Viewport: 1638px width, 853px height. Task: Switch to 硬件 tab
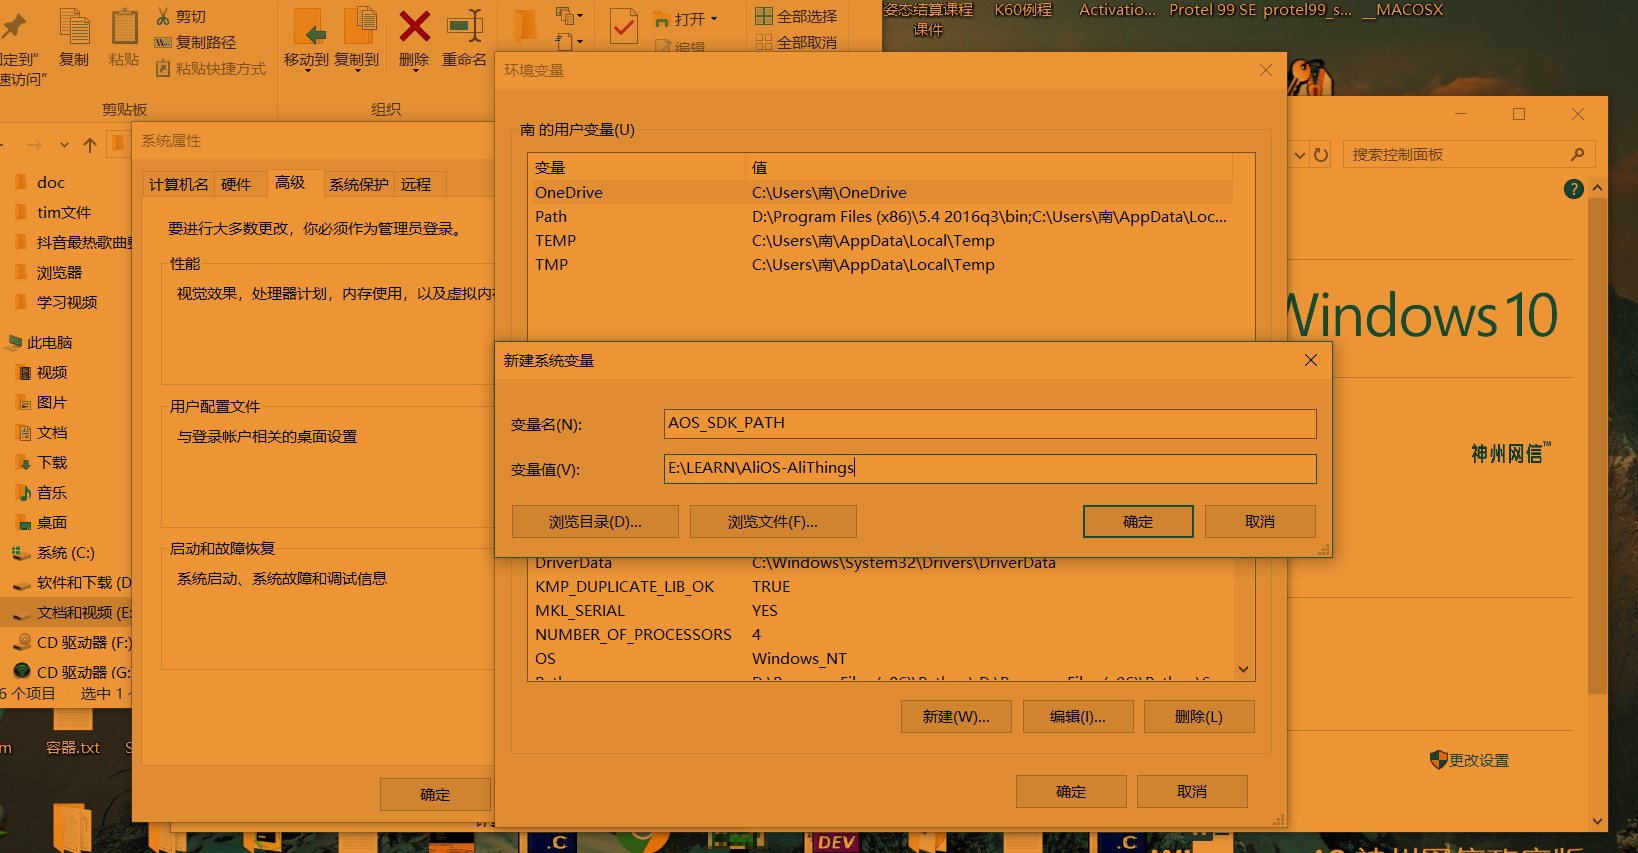point(236,184)
